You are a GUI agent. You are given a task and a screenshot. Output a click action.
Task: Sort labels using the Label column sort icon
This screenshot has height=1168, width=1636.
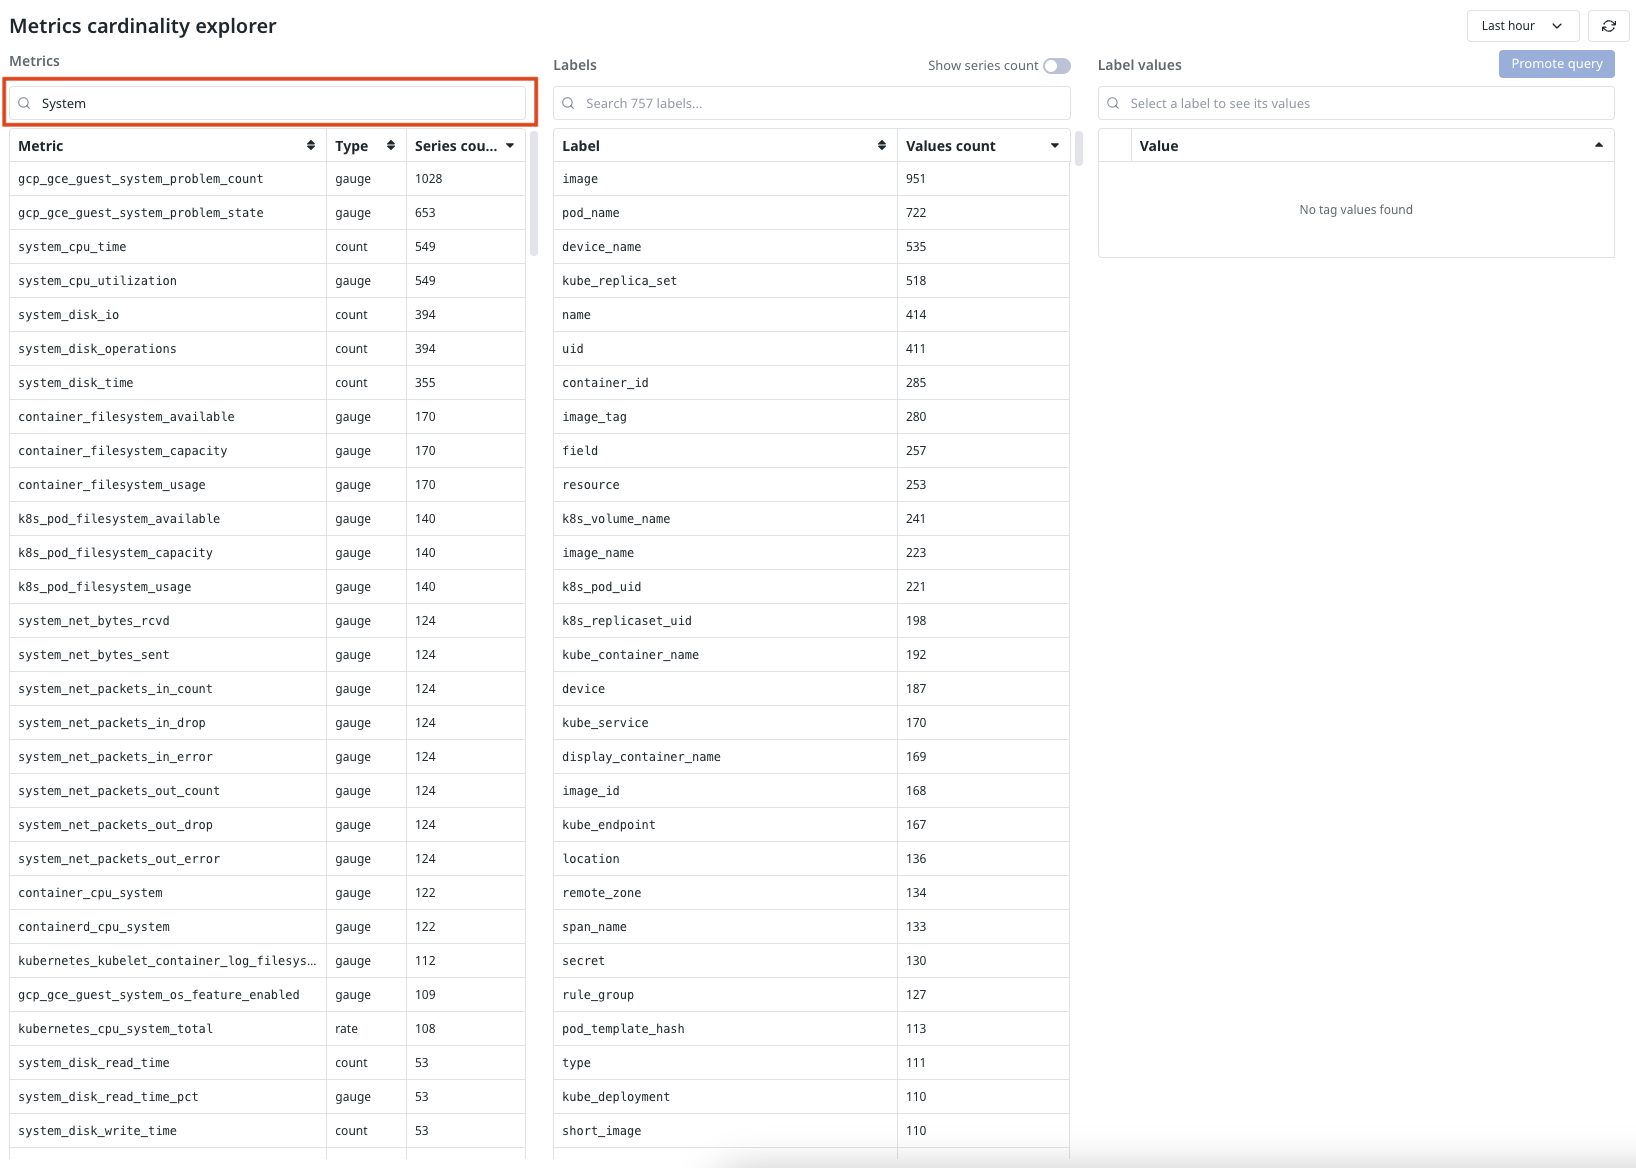pos(881,145)
